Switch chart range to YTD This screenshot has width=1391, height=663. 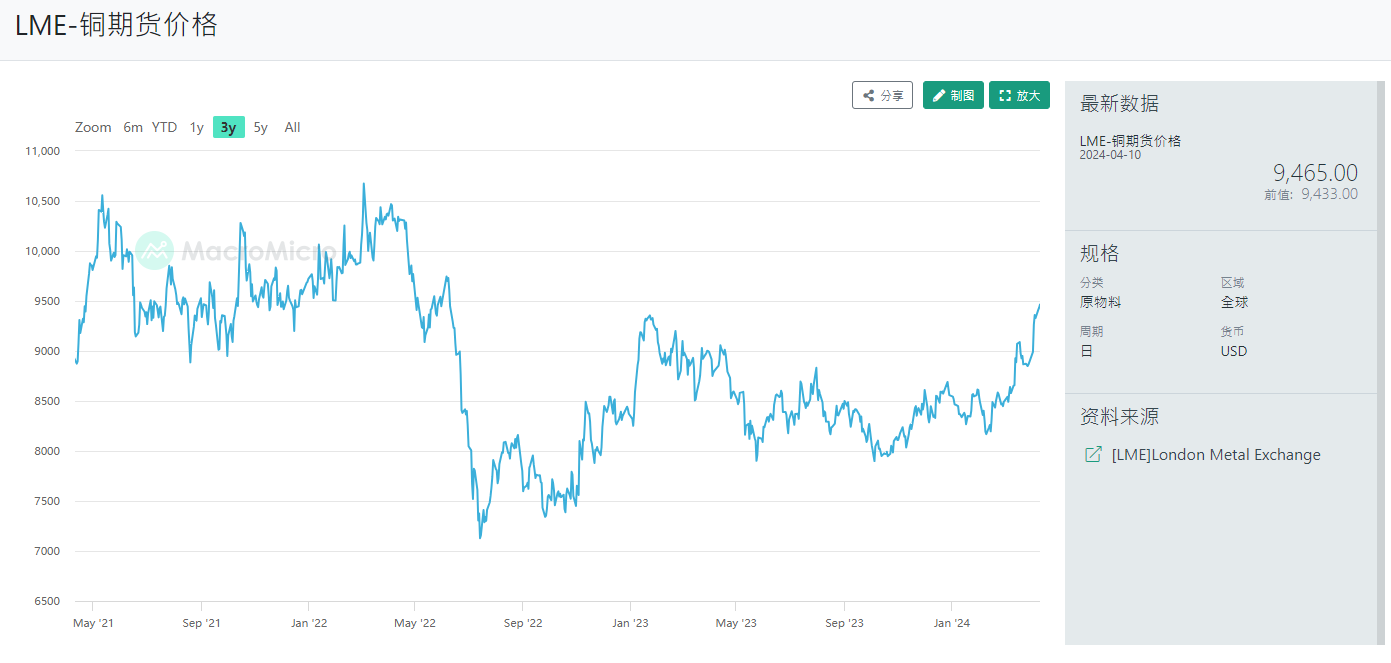(x=164, y=127)
